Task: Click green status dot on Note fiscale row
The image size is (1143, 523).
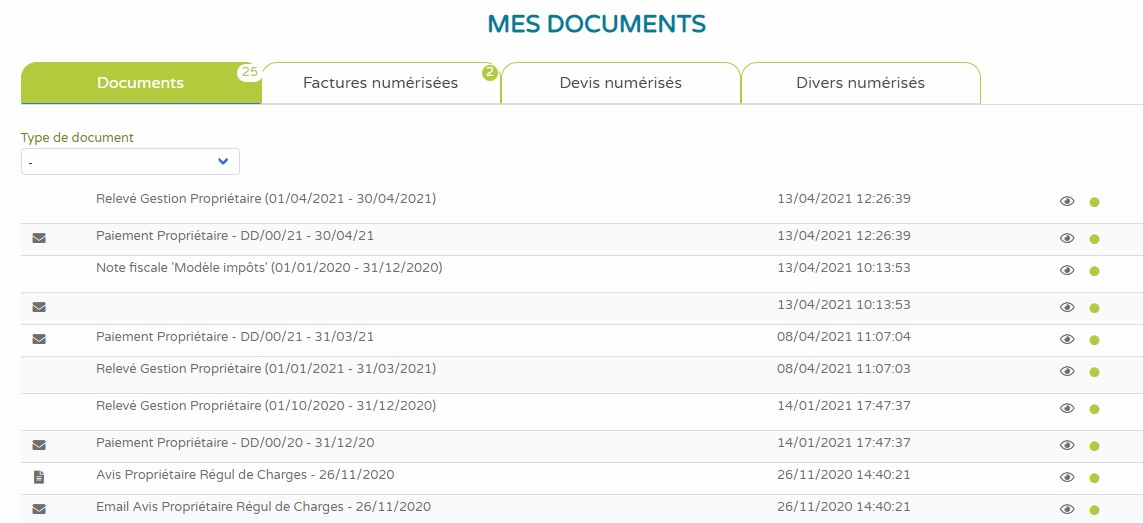Action: (1094, 271)
